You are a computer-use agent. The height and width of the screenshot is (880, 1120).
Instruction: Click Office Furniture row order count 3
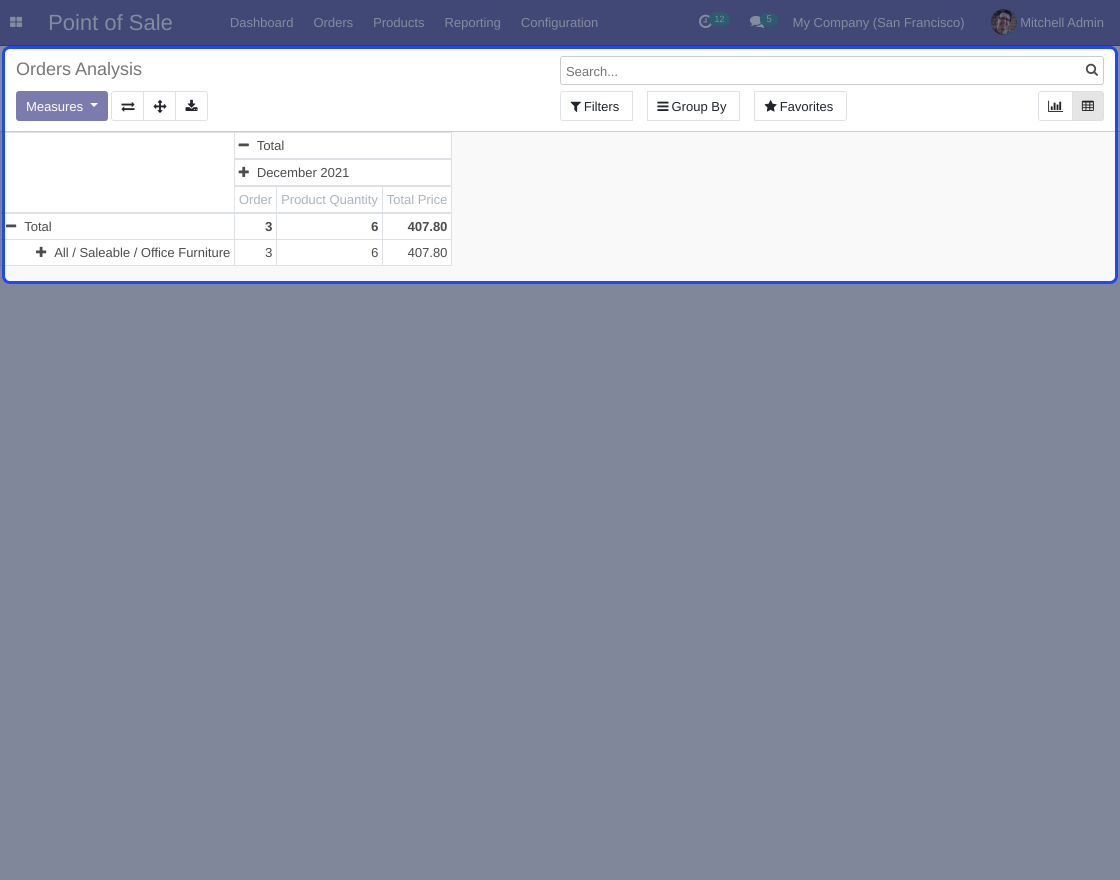(256, 253)
